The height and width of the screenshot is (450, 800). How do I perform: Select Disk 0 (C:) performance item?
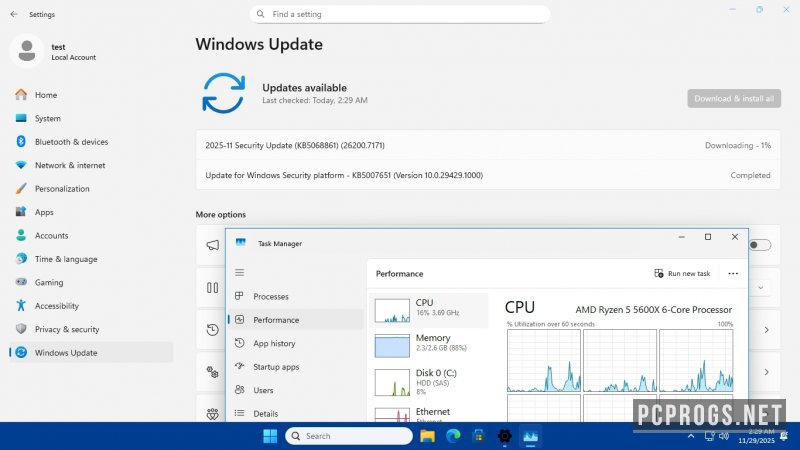tap(429, 382)
